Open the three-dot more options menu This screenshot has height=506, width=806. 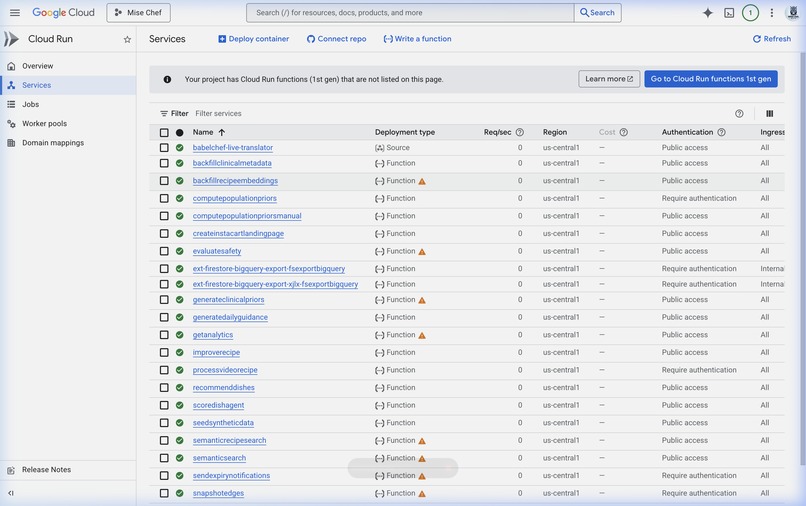point(772,13)
